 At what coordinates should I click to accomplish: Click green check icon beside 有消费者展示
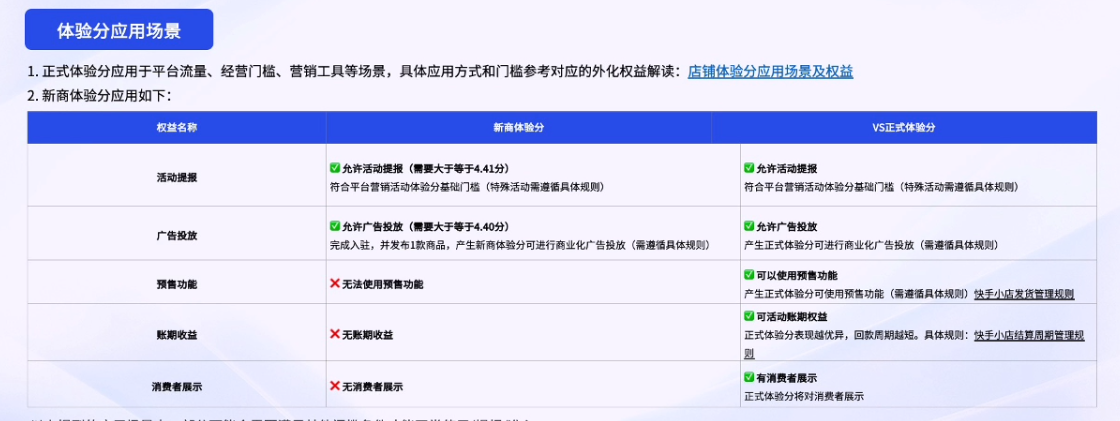[749, 378]
